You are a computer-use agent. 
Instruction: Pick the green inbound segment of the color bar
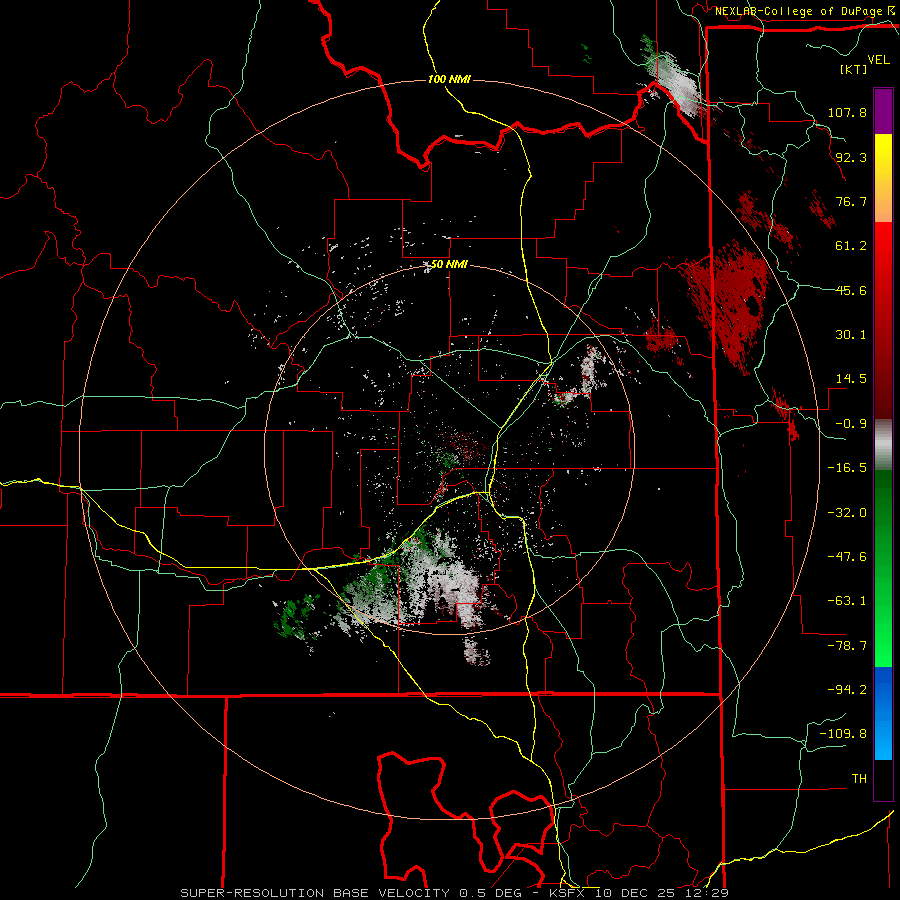tap(883, 568)
